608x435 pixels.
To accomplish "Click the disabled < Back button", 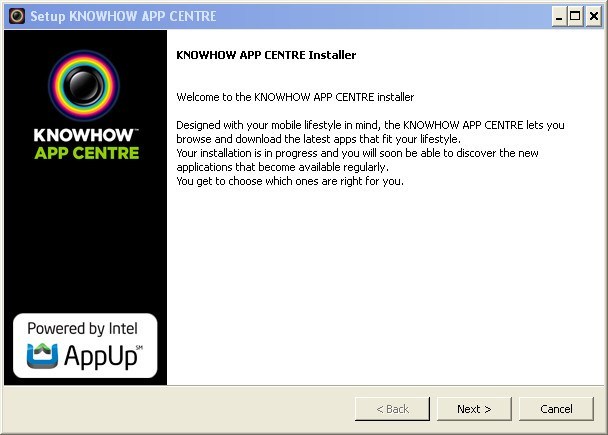I will pos(392,409).
